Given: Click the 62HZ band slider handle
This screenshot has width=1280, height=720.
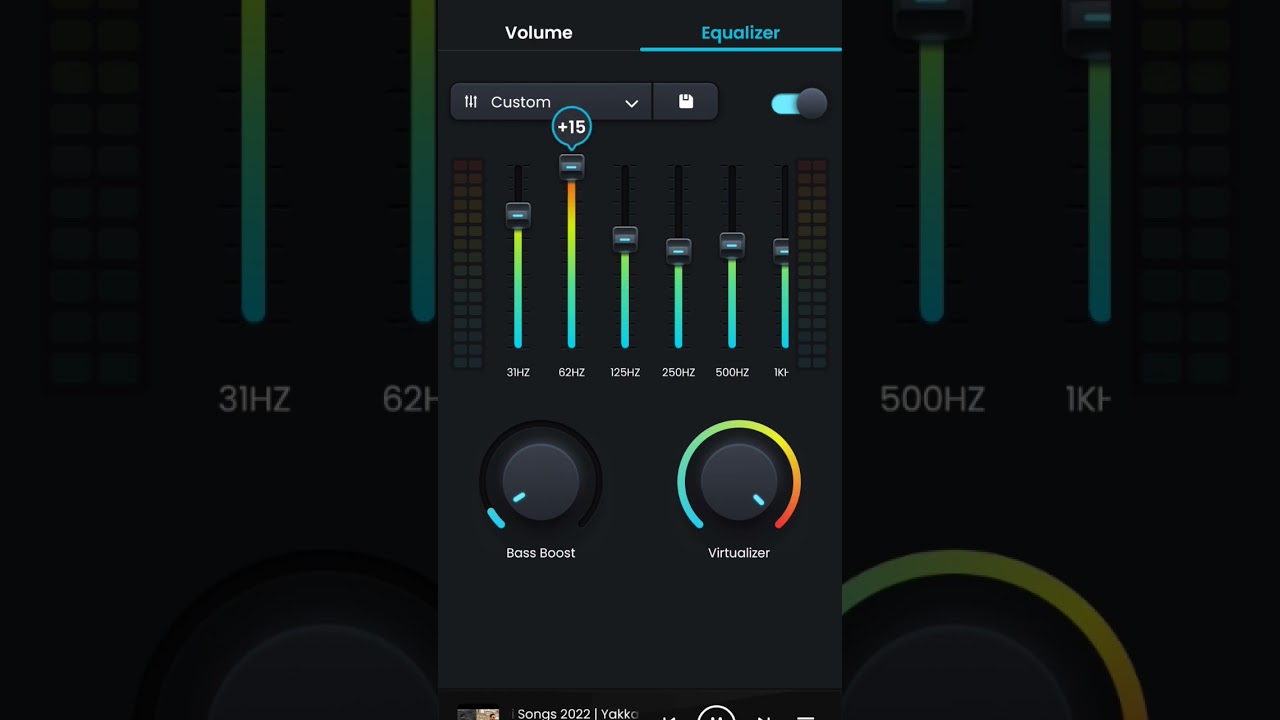Looking at the screenshot, I should 571,166.
